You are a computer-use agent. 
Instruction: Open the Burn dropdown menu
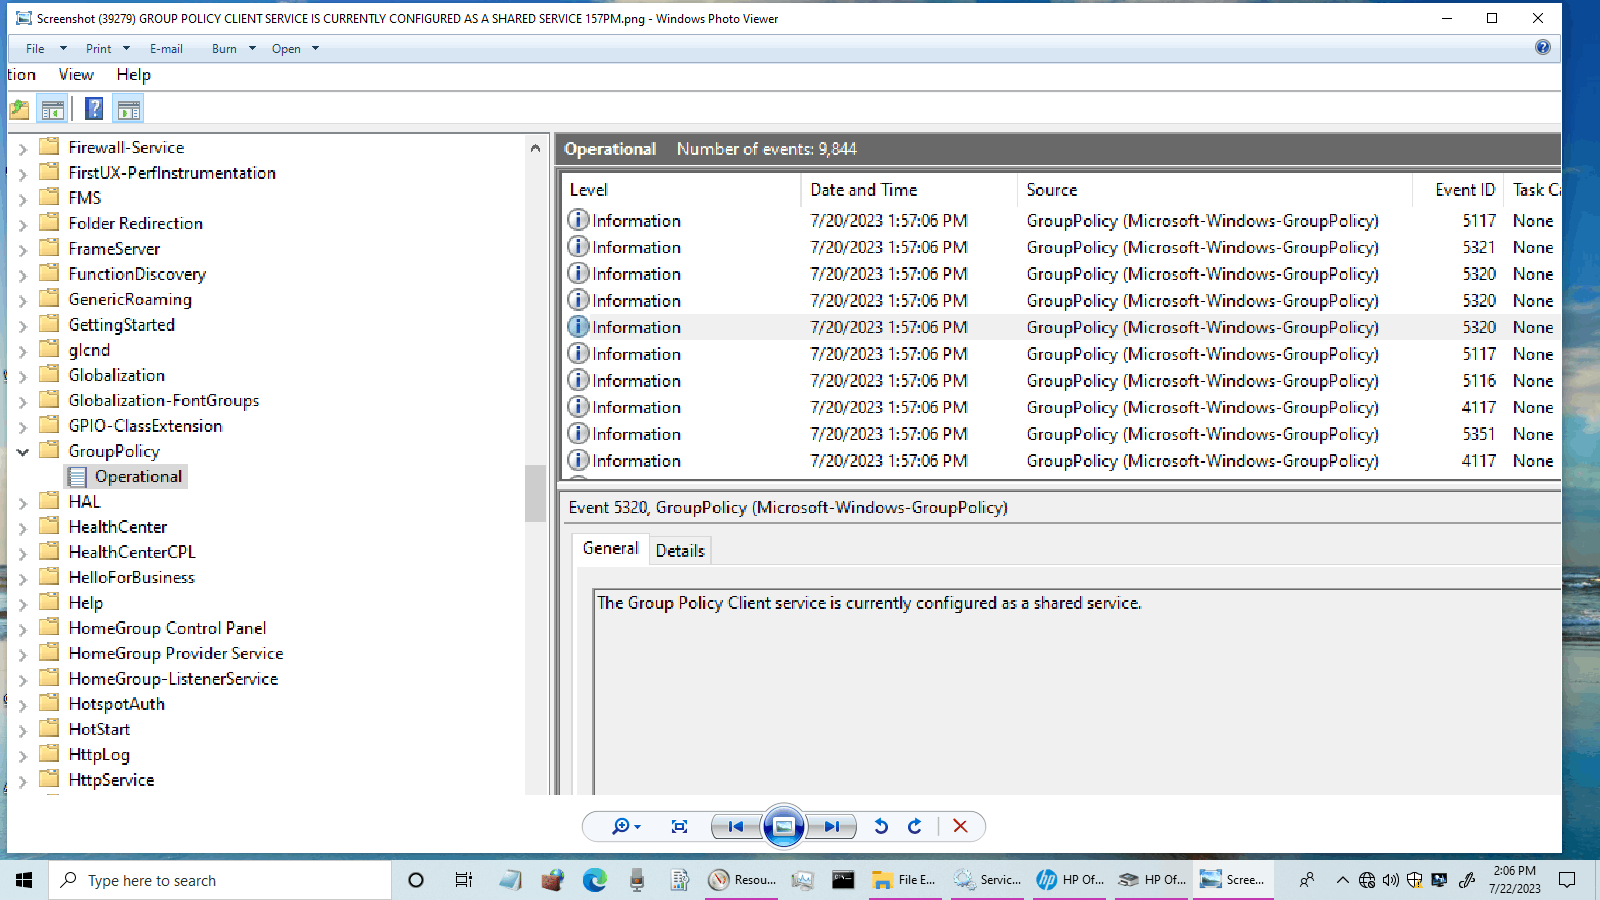pyautogui.click(x=234, y=48)
